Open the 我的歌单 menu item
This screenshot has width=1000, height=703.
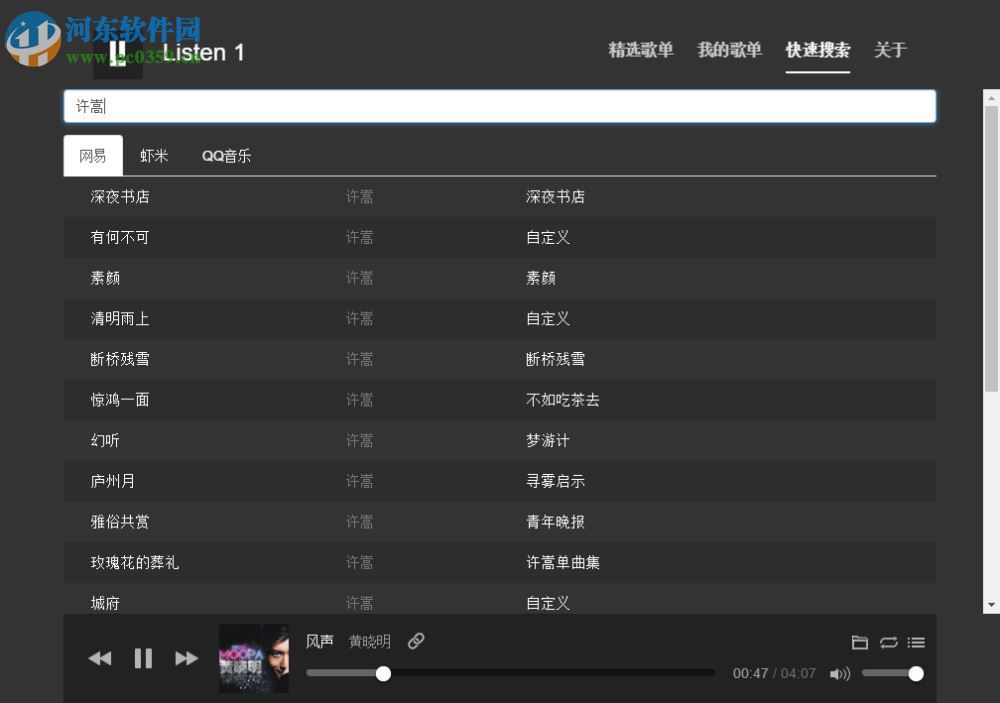point(728,50)
